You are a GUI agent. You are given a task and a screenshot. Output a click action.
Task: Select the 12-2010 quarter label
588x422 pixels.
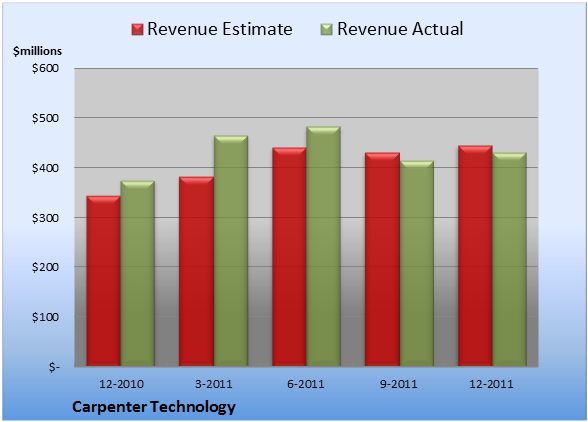[121, 384]
